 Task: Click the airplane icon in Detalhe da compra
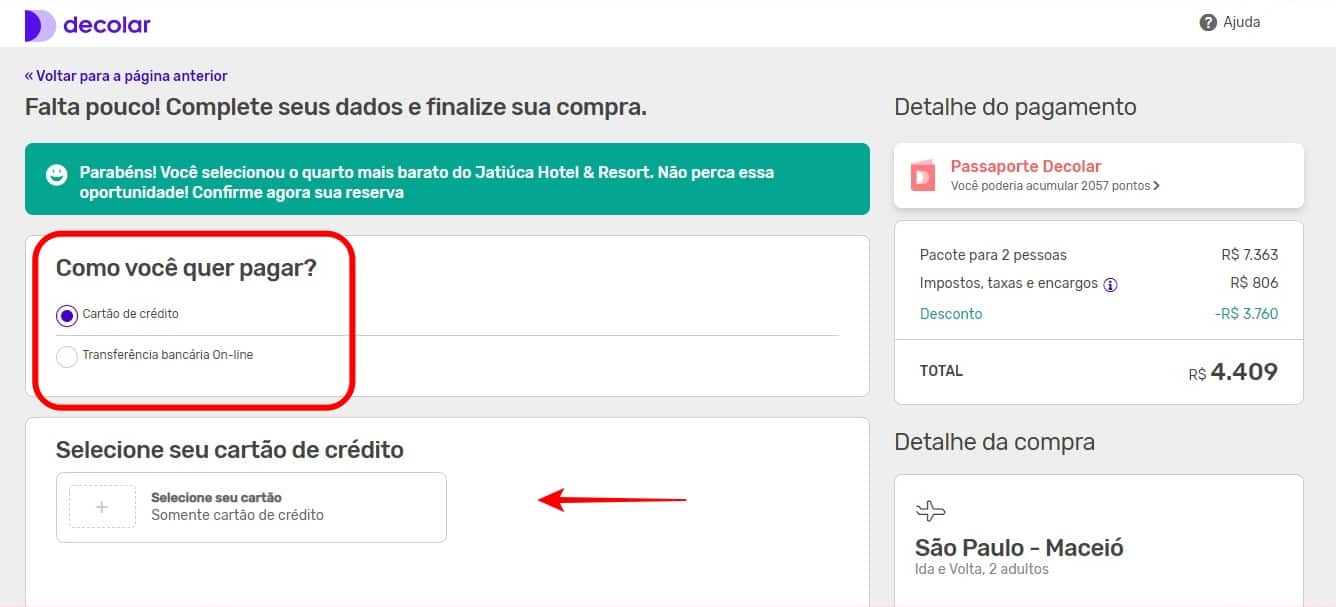coord(930,512)
